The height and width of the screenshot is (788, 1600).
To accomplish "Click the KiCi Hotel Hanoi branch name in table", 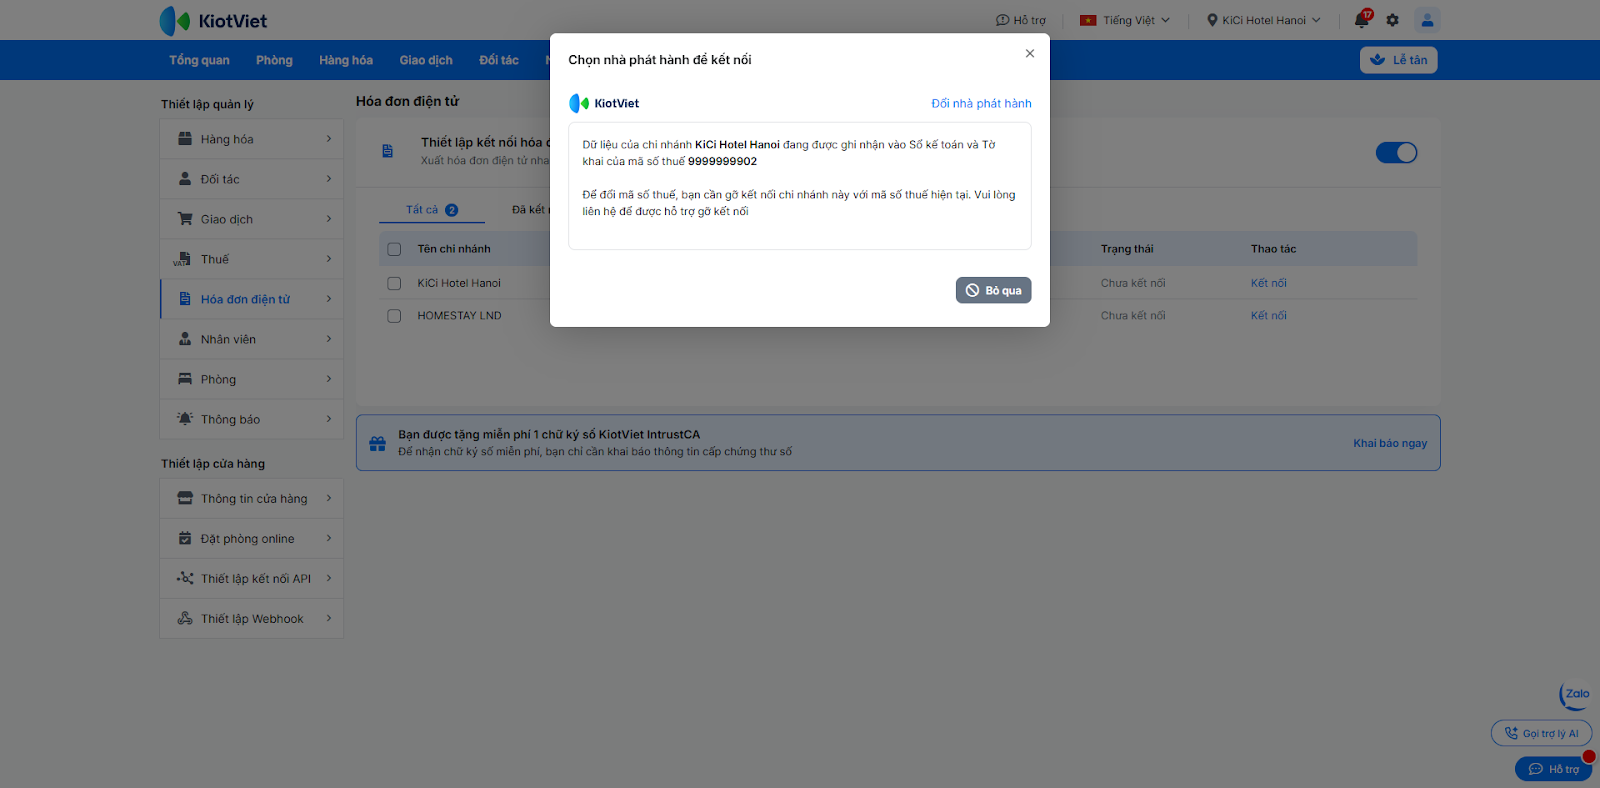I will 459,283.
